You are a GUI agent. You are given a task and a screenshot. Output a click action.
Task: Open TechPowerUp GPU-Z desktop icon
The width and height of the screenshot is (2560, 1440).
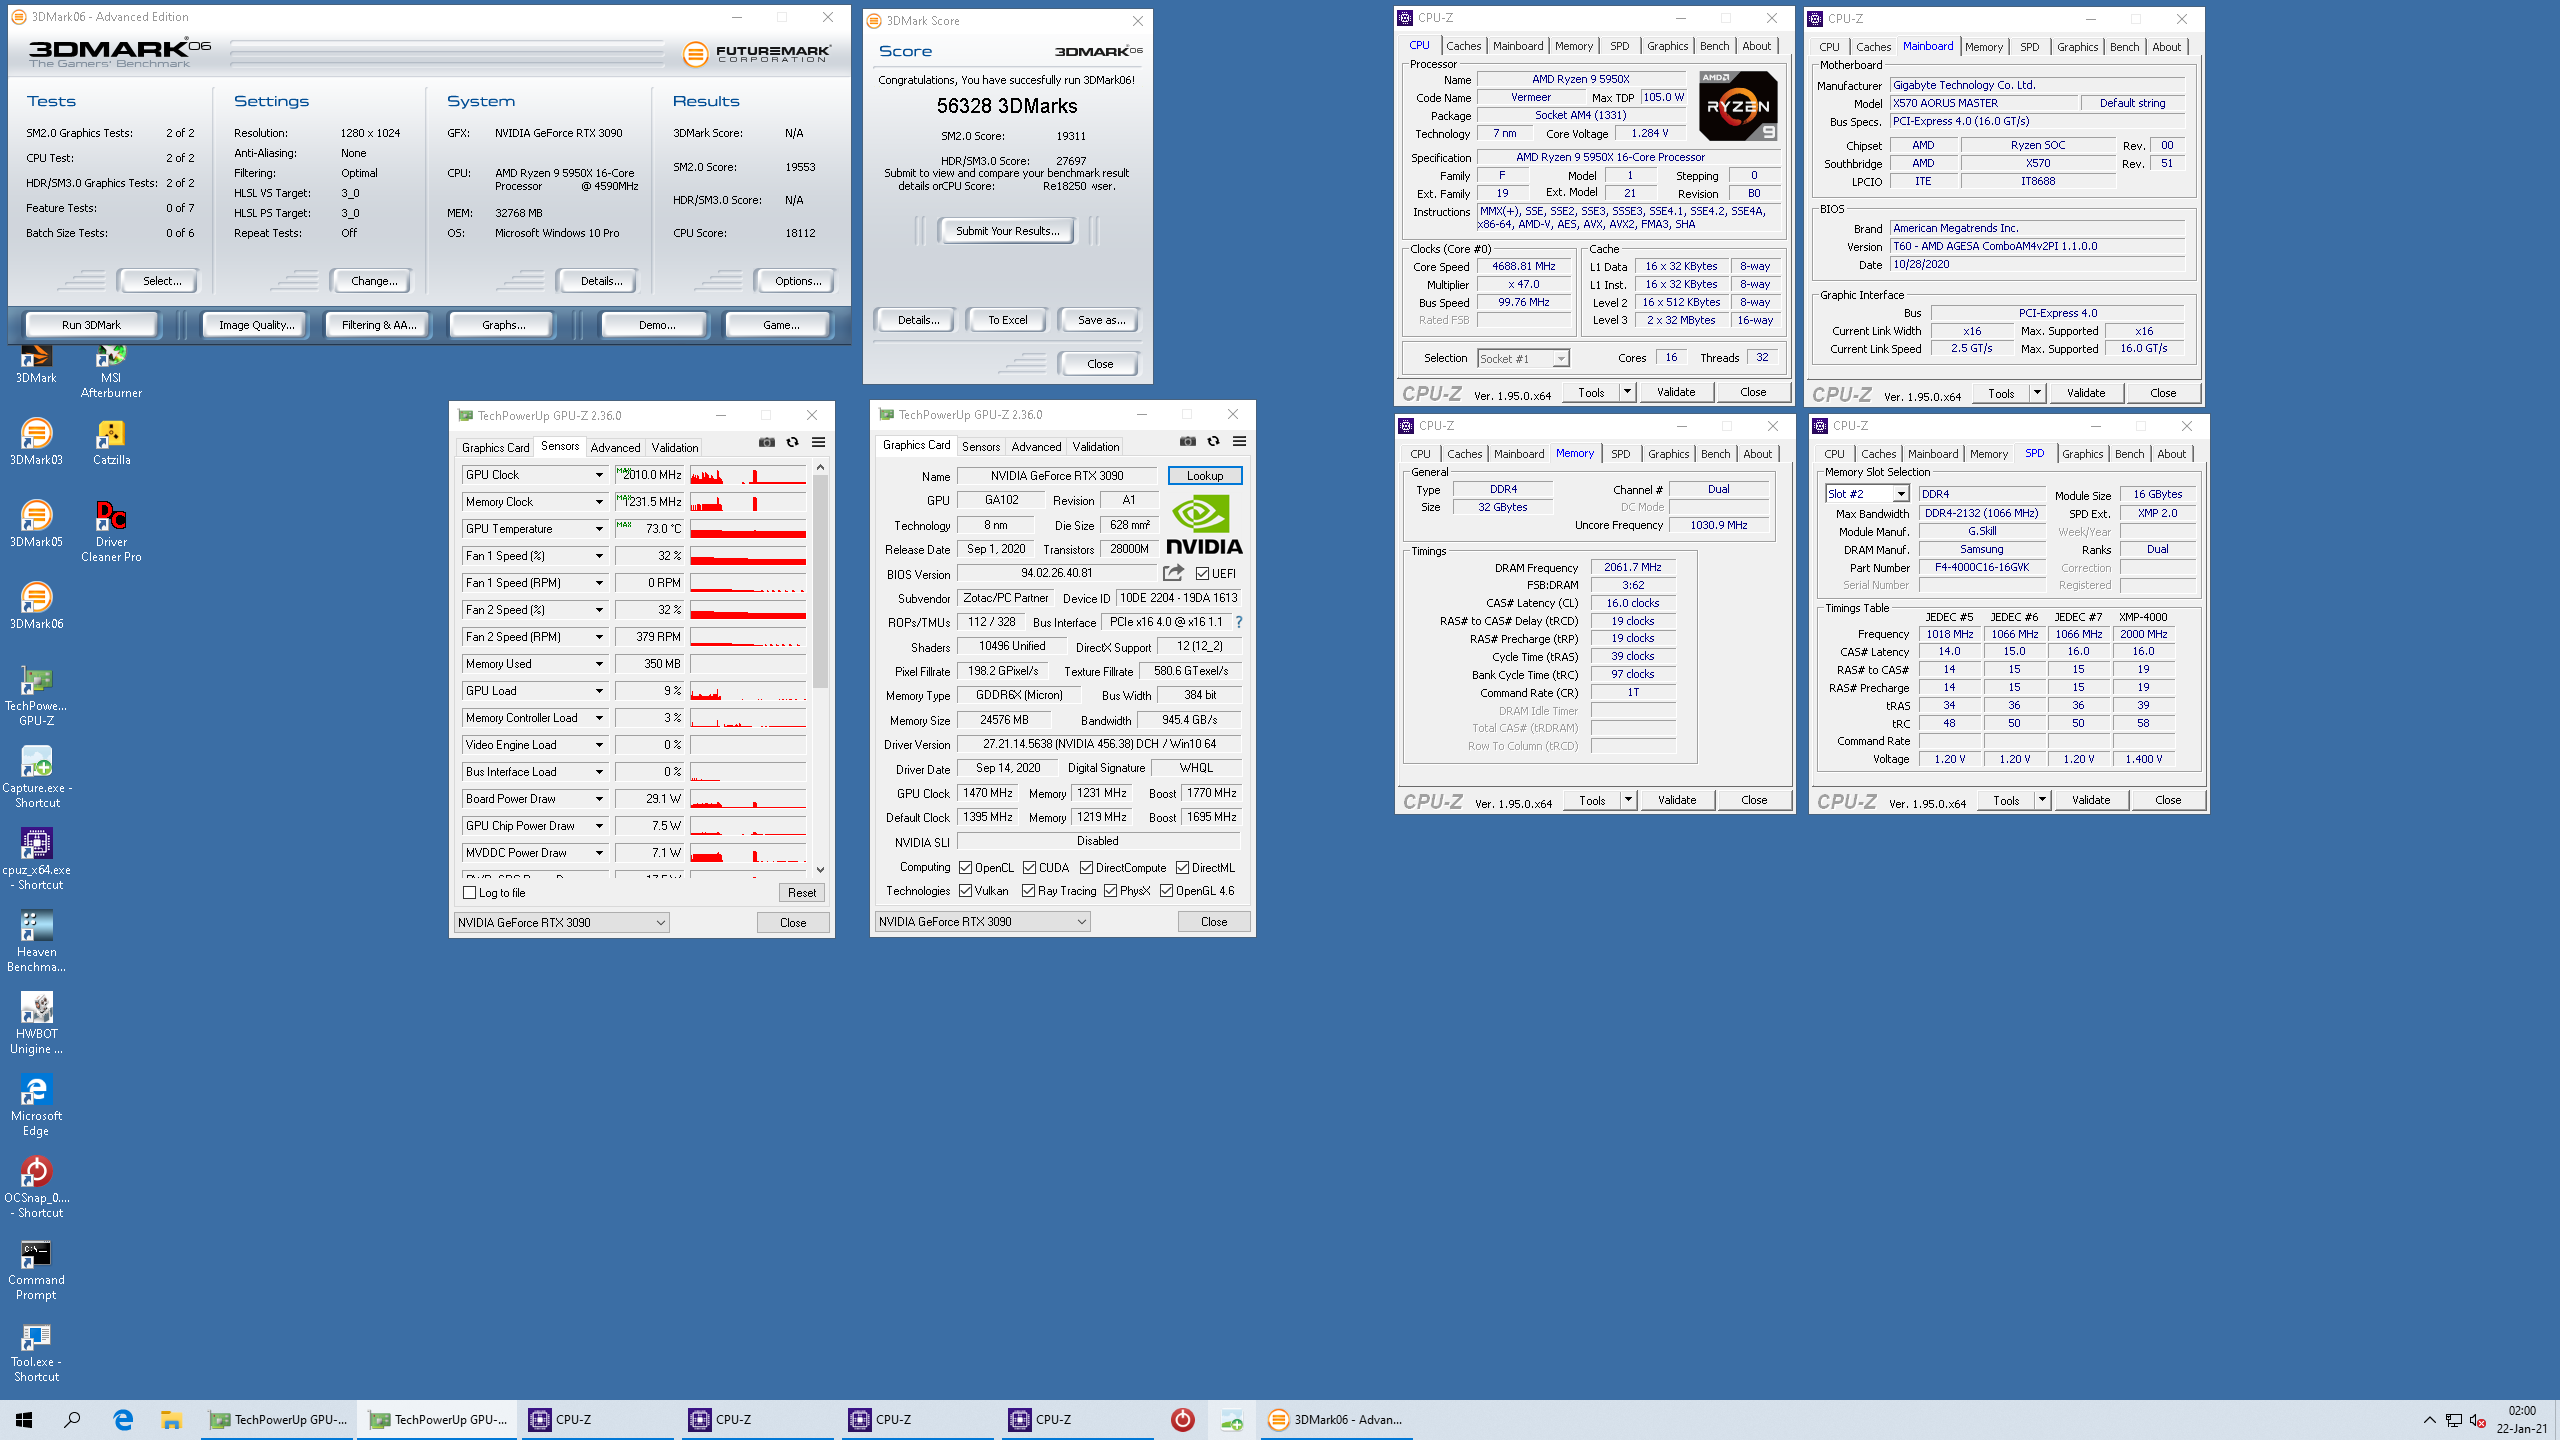(36, 695)
